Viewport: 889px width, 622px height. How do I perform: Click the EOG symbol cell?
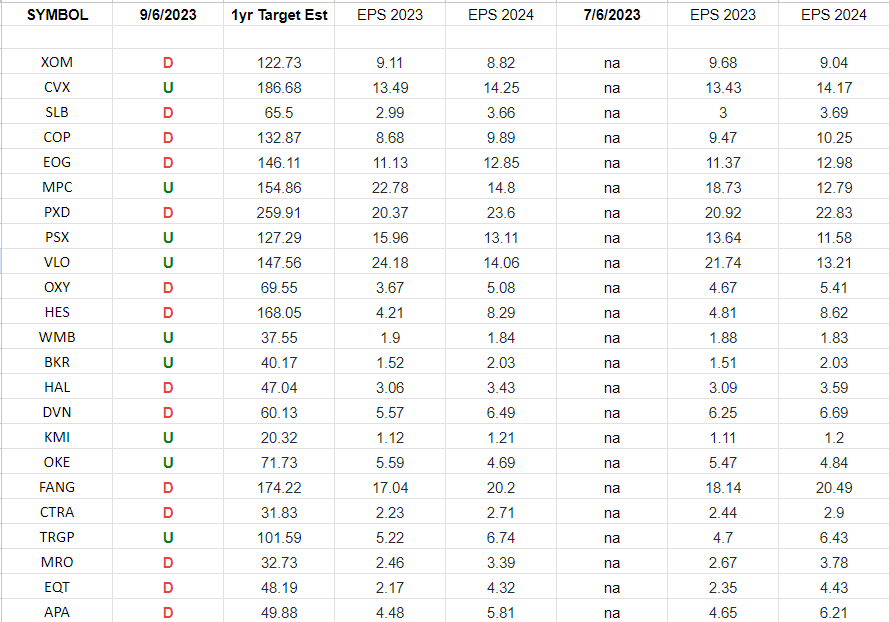pyautogui.click(x=57, y=162)
